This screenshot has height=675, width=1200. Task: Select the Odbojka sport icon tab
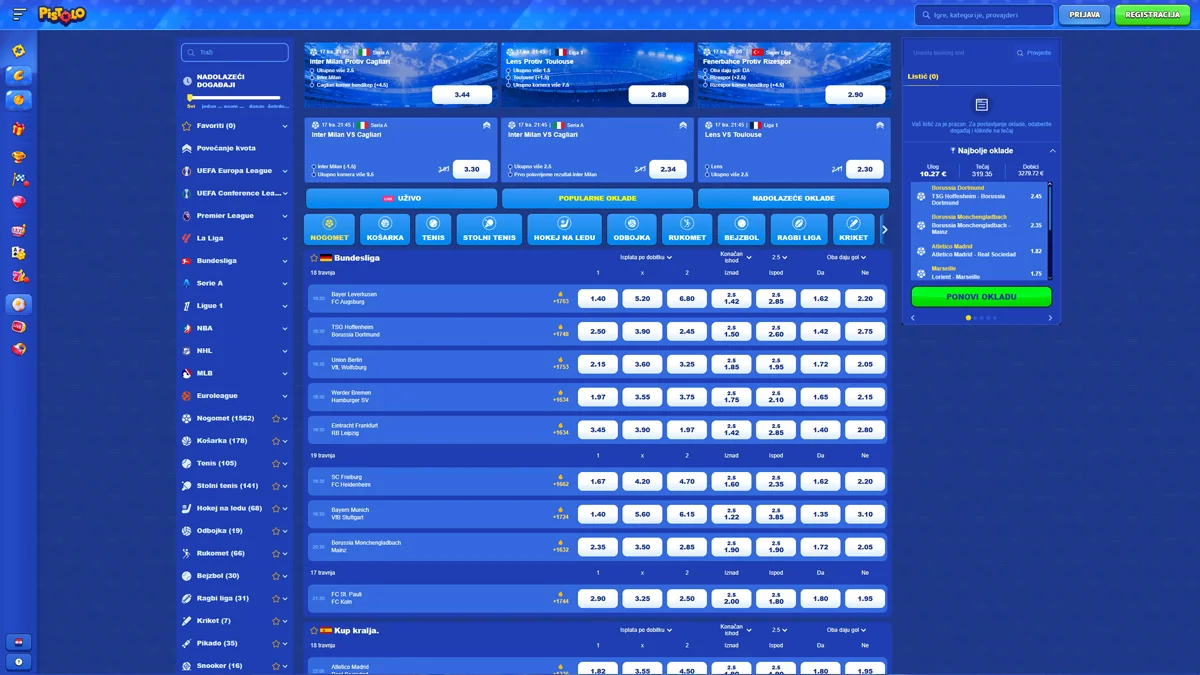point(632,229)
